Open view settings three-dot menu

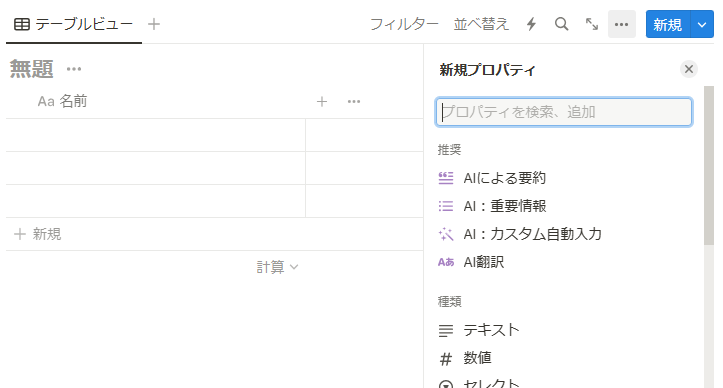pyautogui.click(x=622, y=24)
